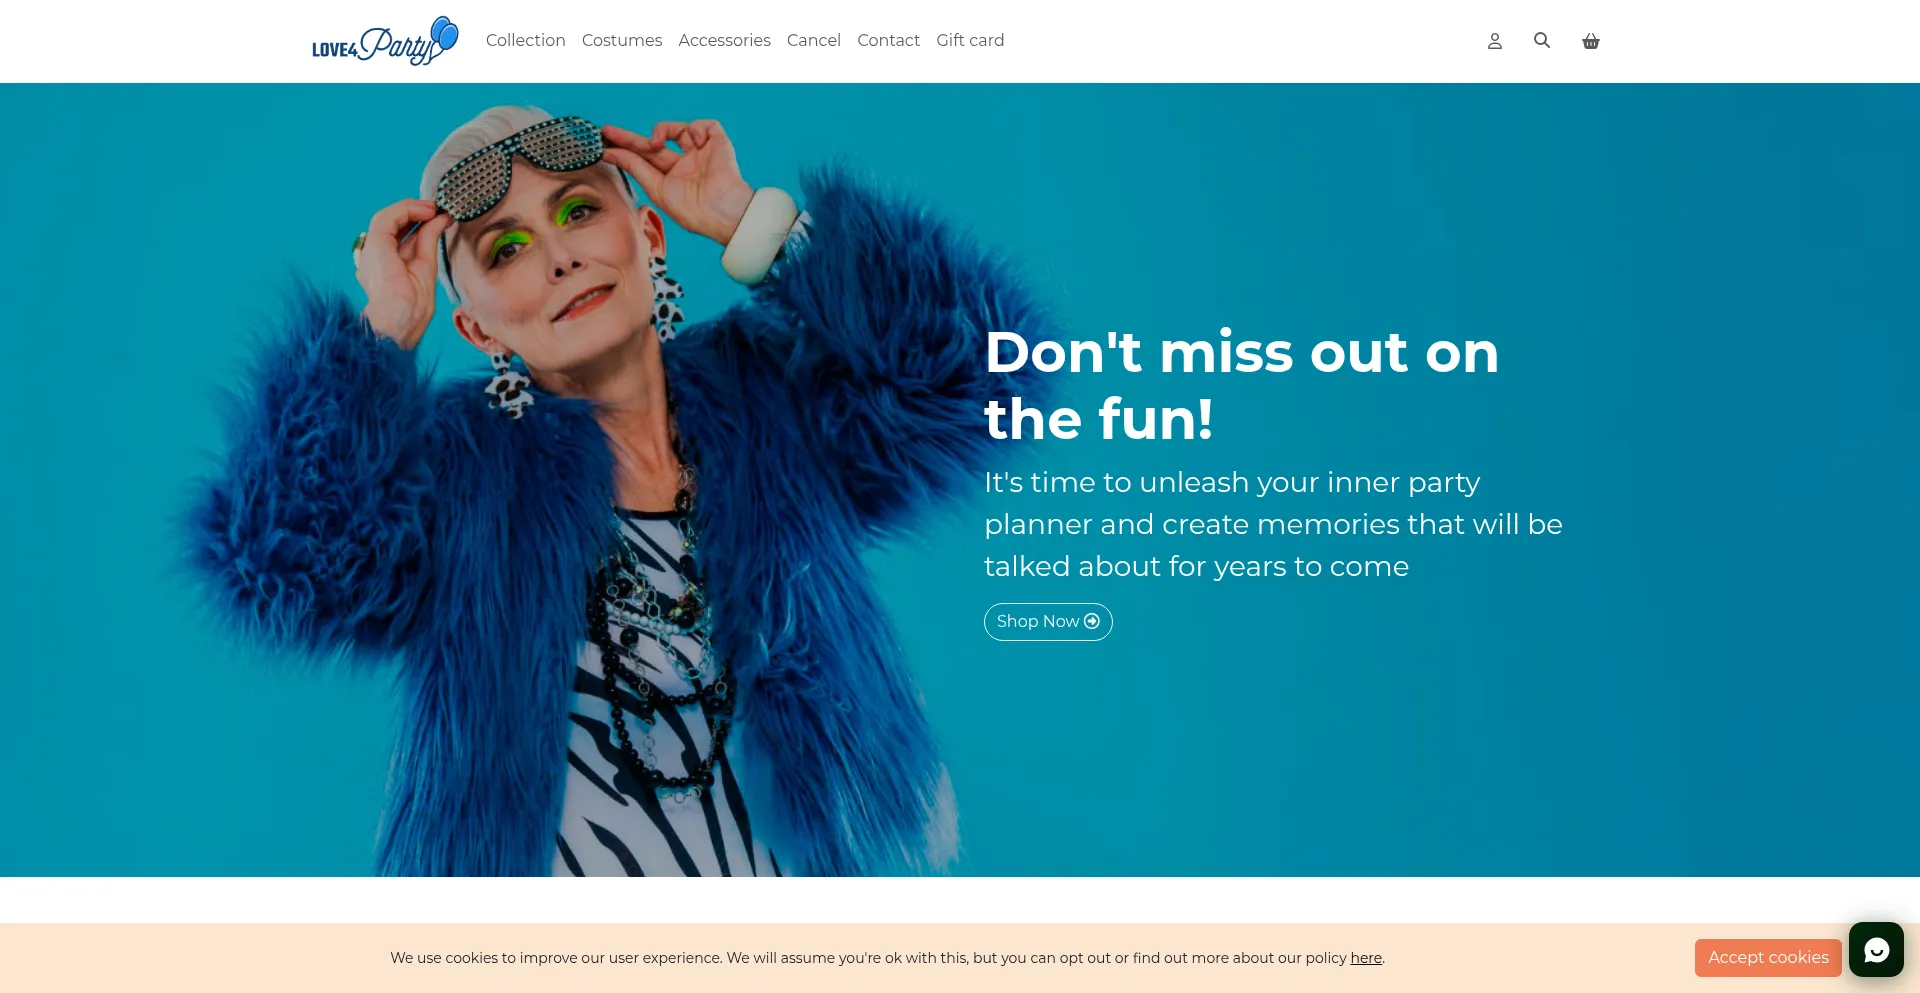The image size is (1920, 993).
Task: Click the hero subtitle about inner party planner
Action: tap(1273, 524)
